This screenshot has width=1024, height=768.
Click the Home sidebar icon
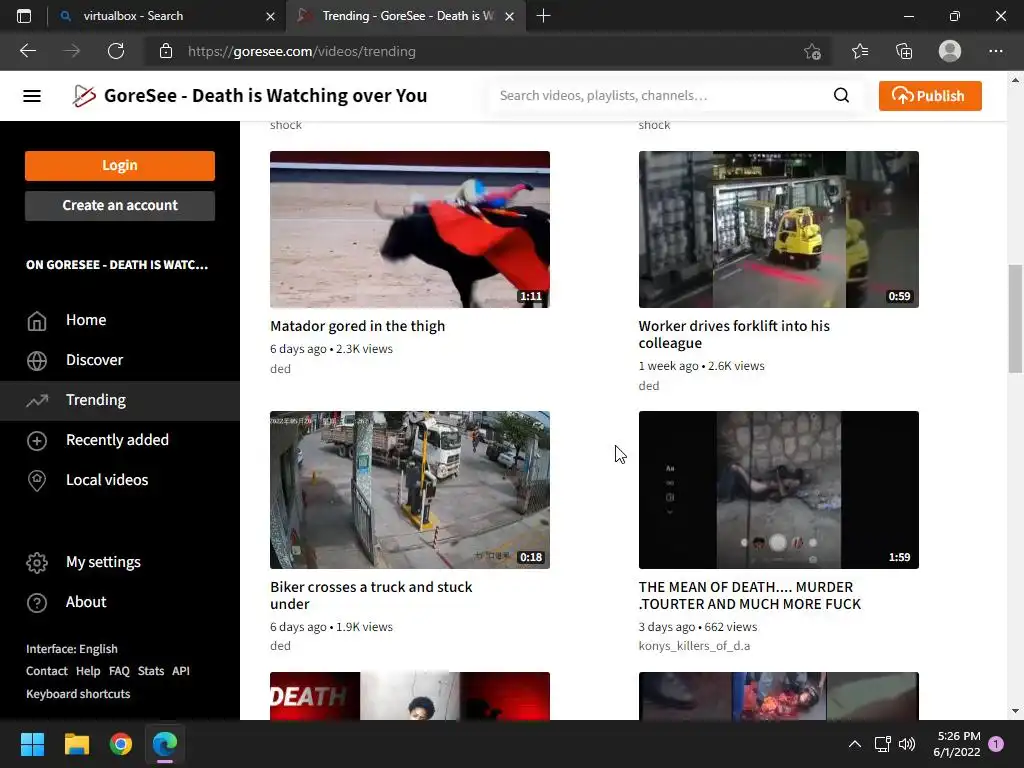pyautogui.click(x=37, y=321)
